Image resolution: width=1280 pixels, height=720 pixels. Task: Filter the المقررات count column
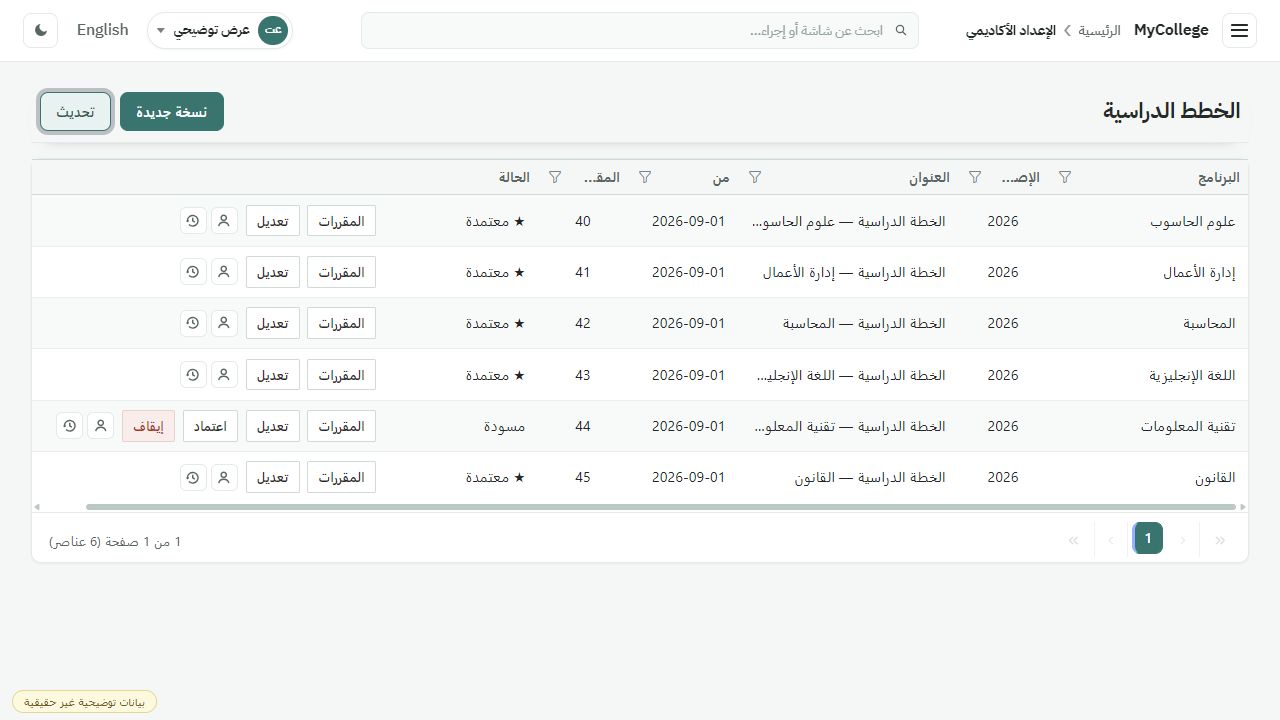click(x=555, y=177)
